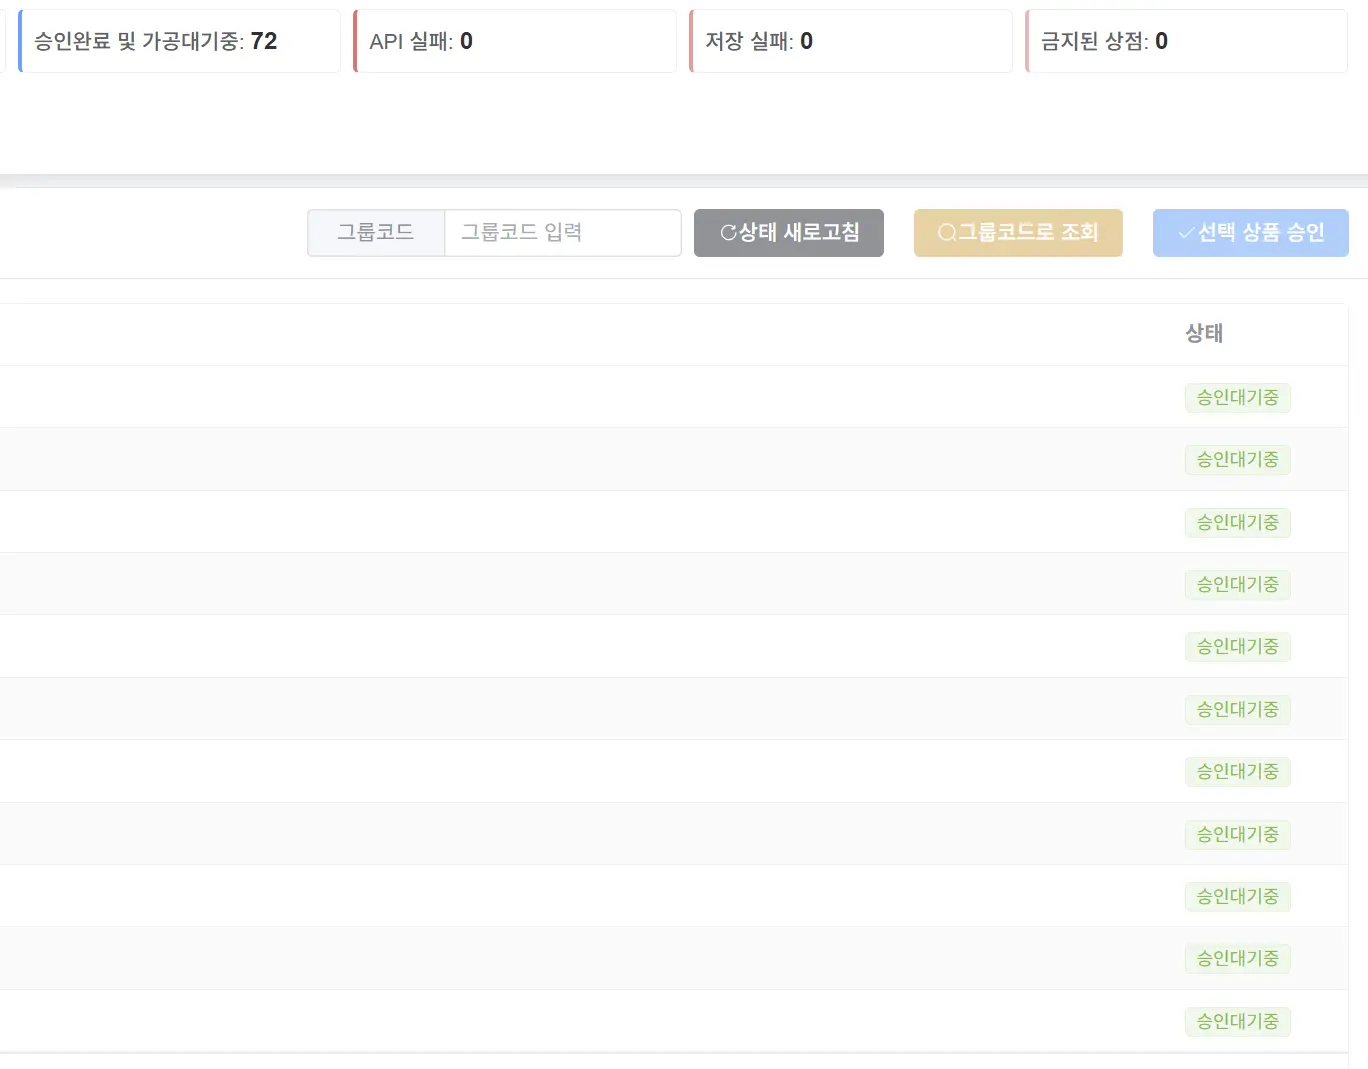
Task: Click the 상태 새로고침 refresh button
Action: [788, 233]
